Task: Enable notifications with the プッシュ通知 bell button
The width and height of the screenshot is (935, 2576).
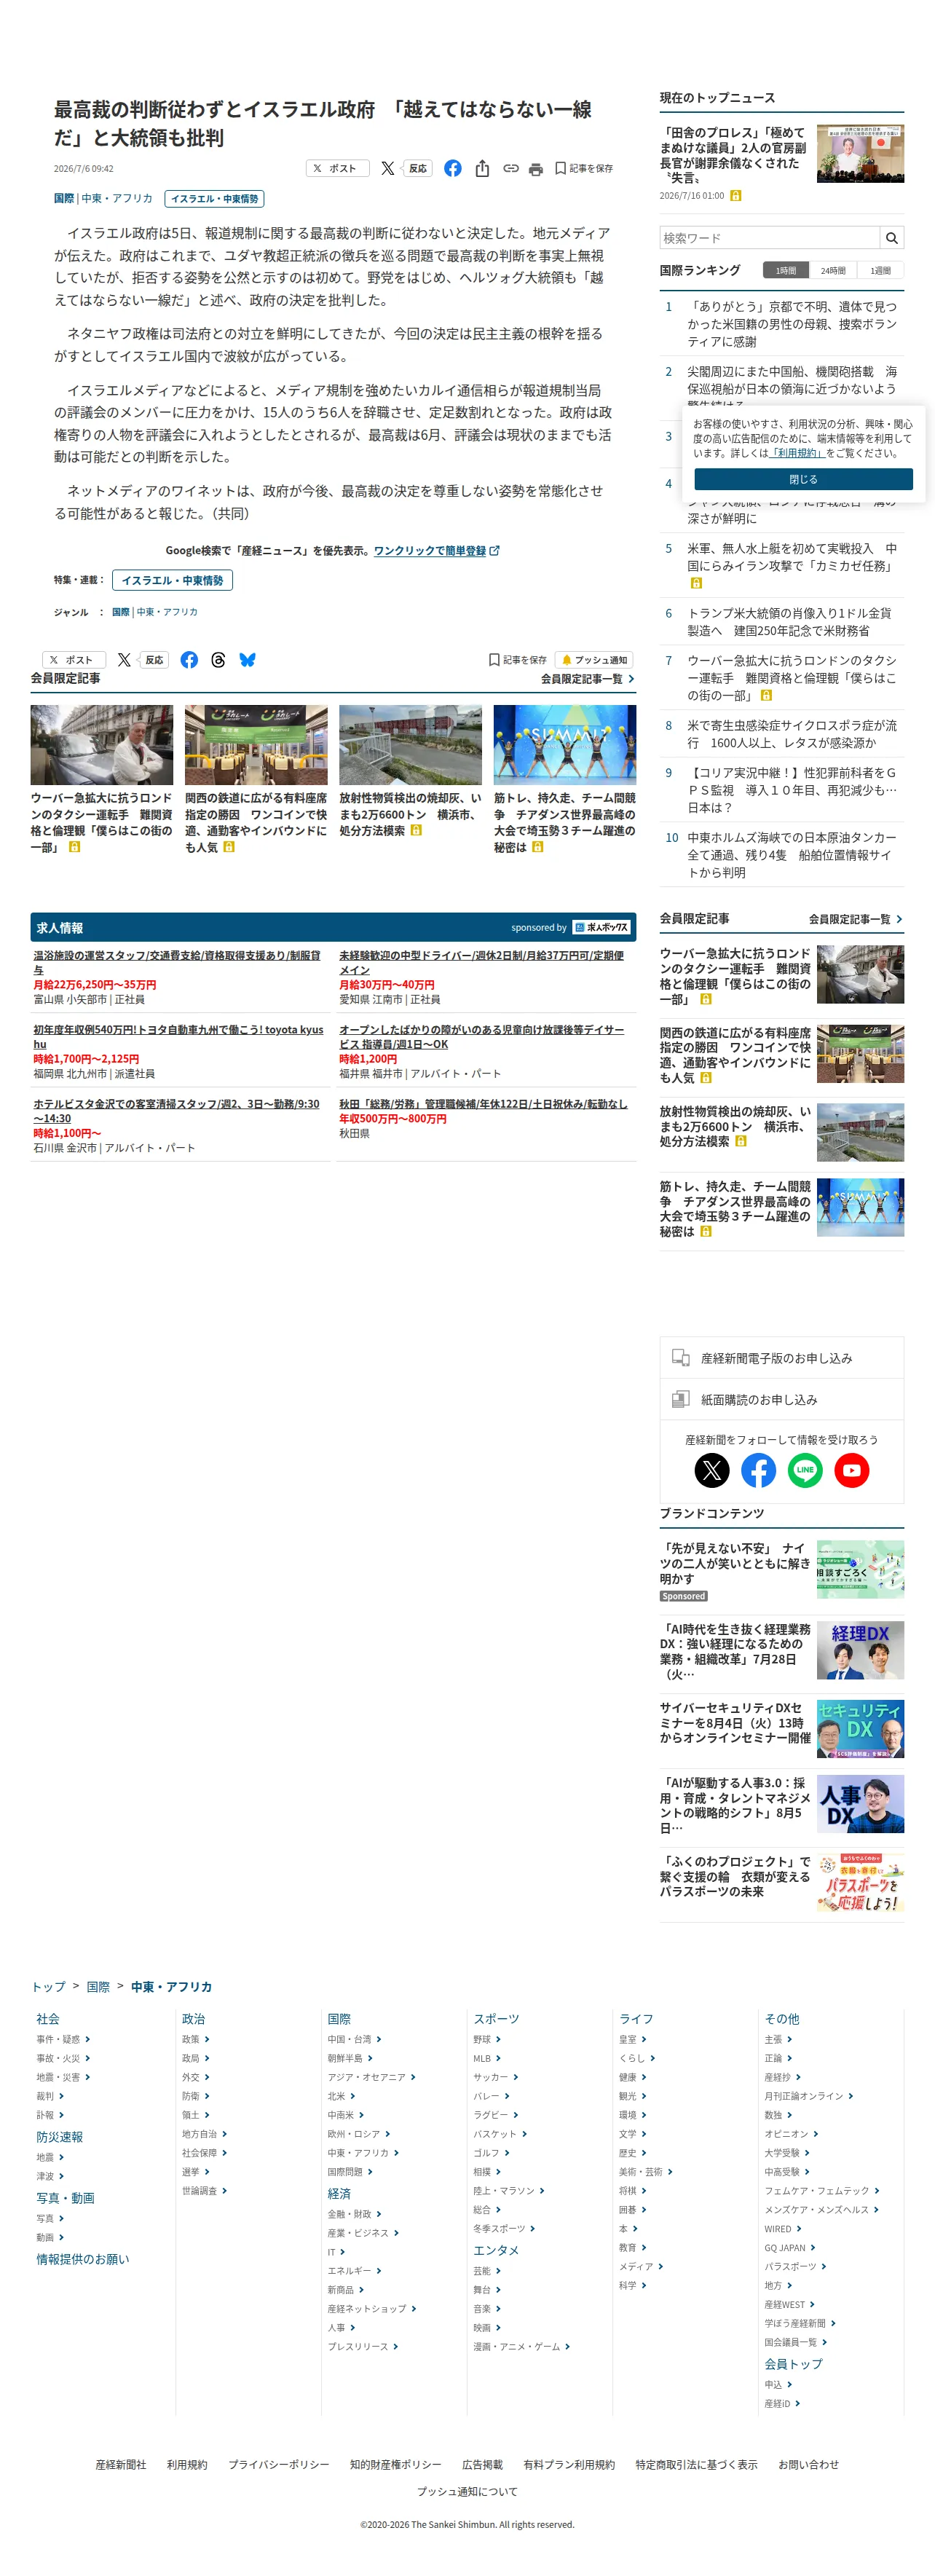Action: (x=594, y=660)
